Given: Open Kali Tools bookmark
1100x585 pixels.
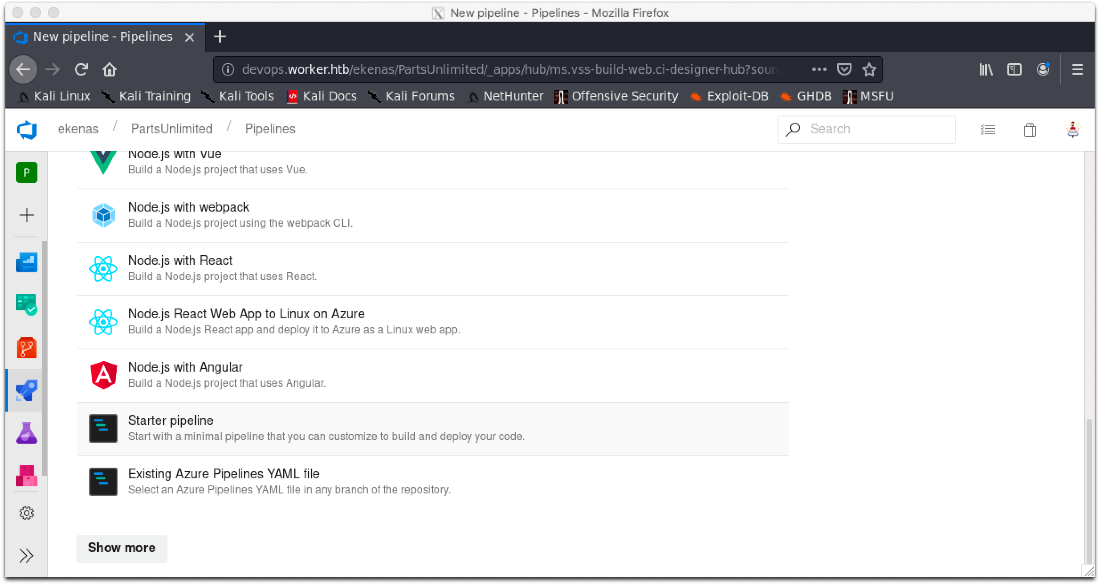Looking at the screenshot, I should [238, 96].
